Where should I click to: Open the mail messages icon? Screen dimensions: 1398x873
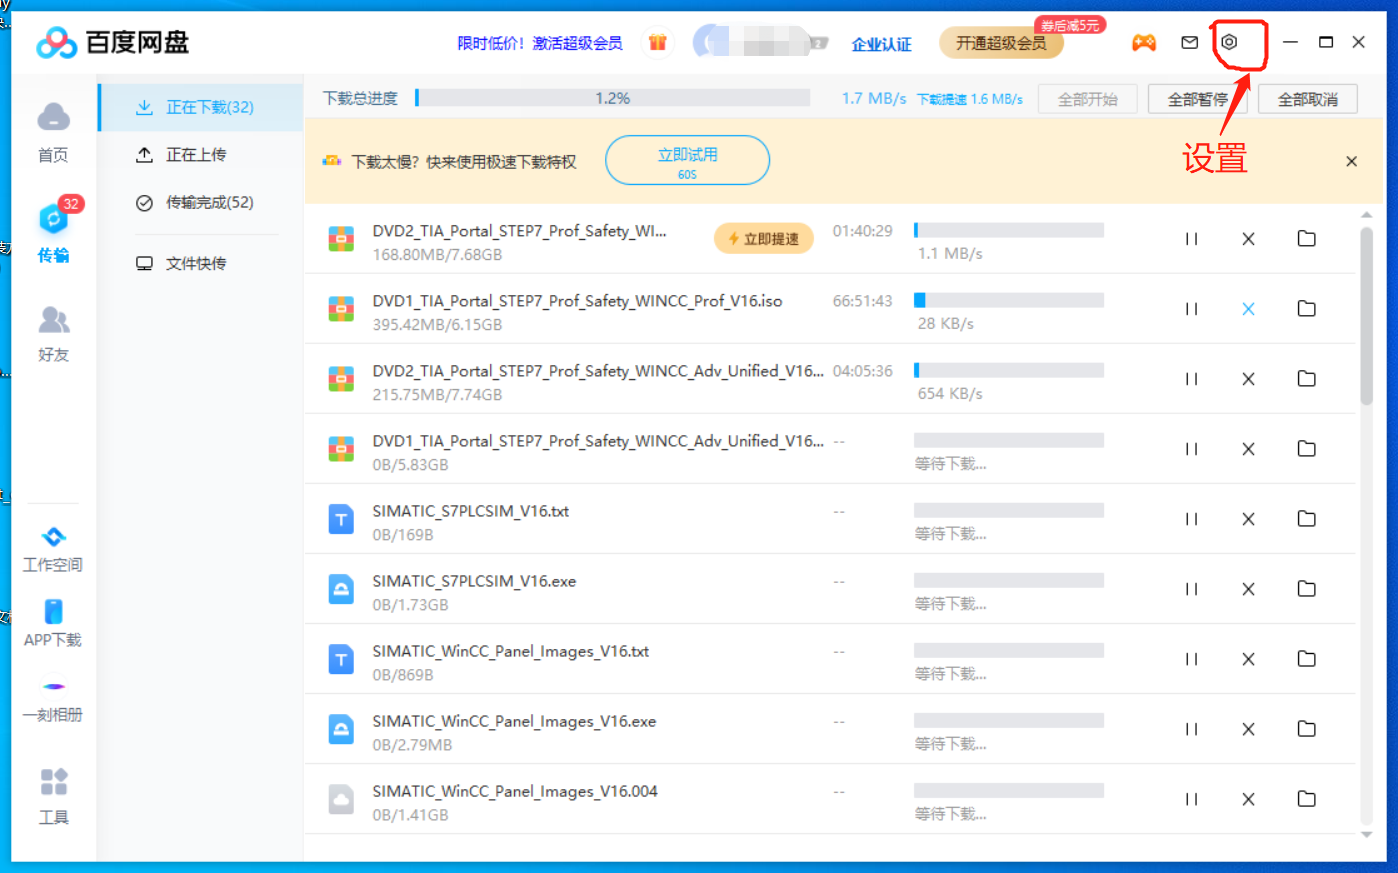pos(1189,42)
